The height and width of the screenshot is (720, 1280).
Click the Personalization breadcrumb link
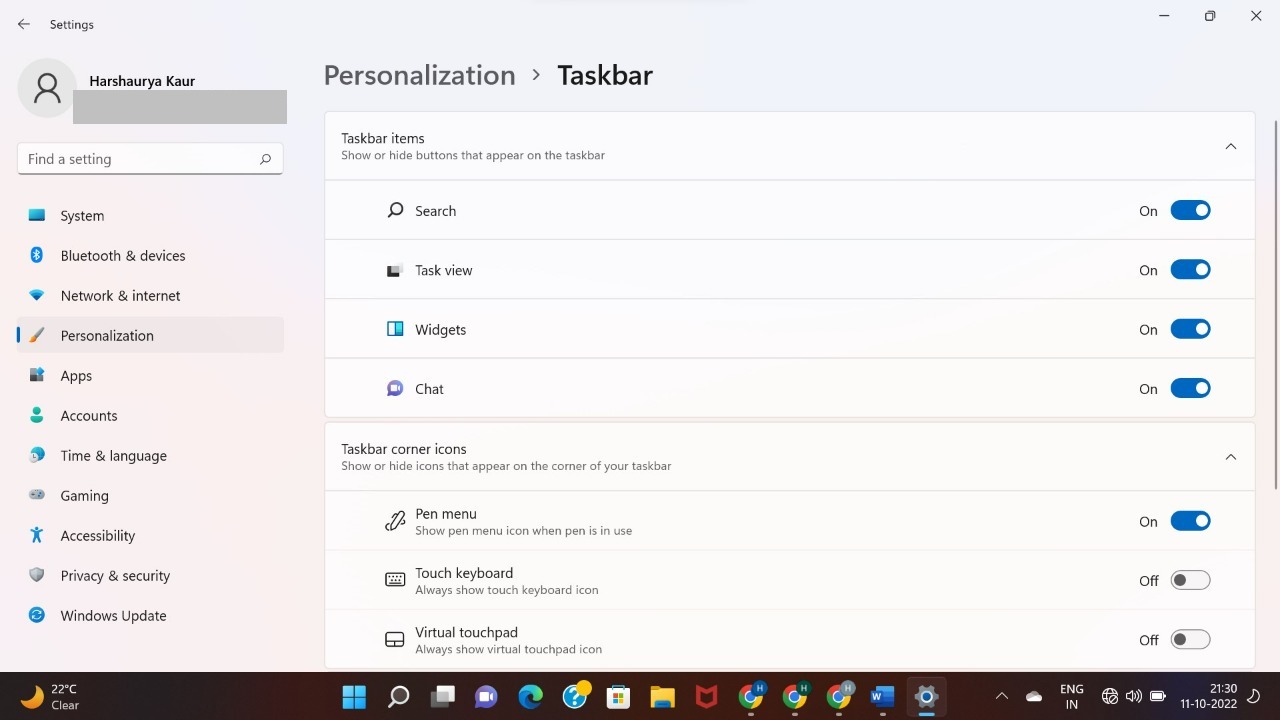point(419,75)
